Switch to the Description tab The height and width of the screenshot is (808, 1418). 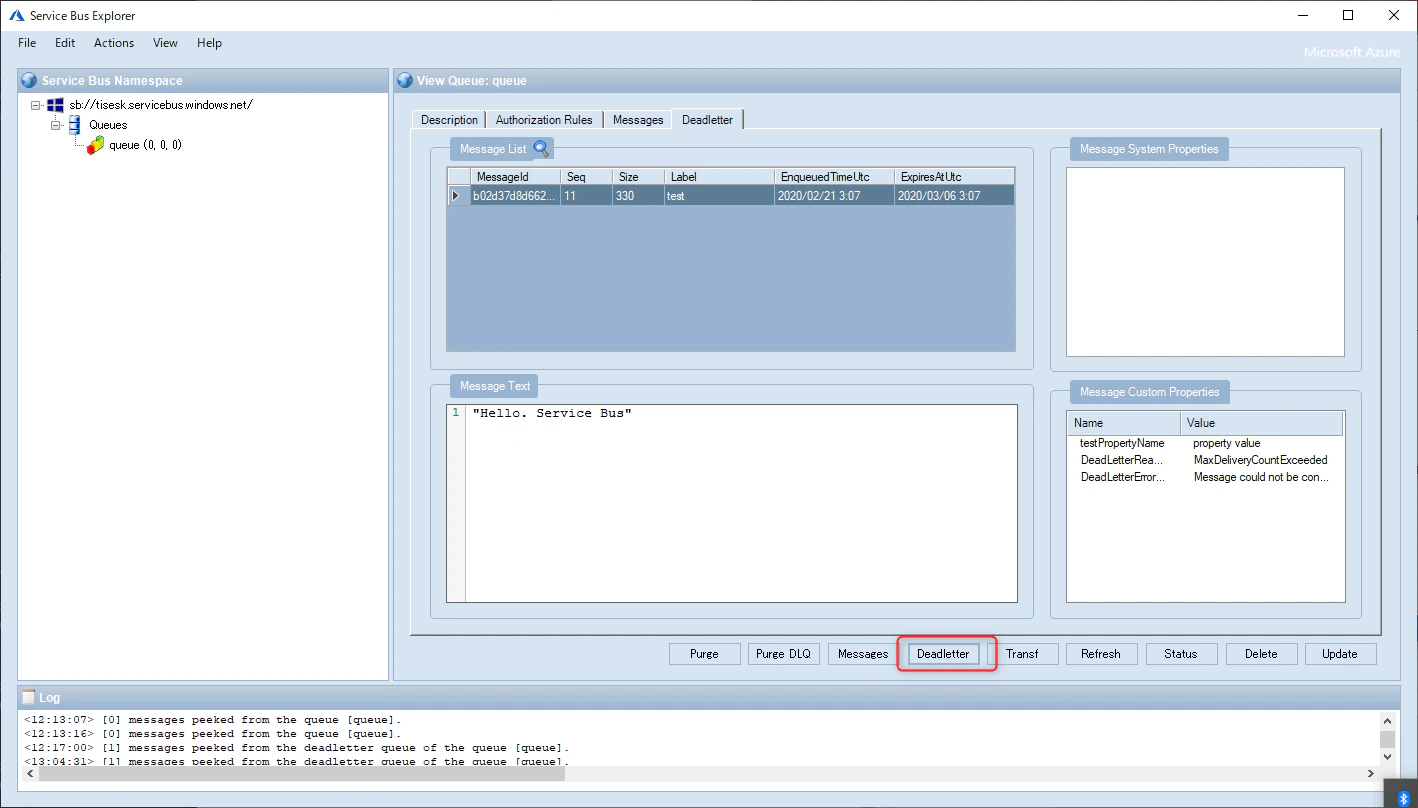[449, 120]
